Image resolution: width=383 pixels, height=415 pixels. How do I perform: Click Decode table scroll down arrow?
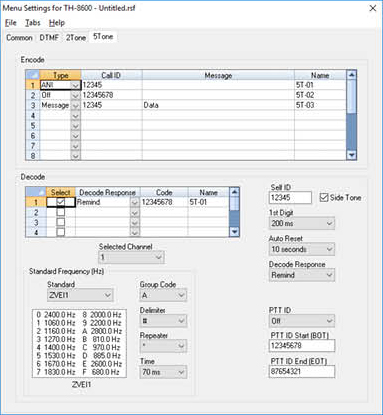pyautogui.click(x=234, y=232)
